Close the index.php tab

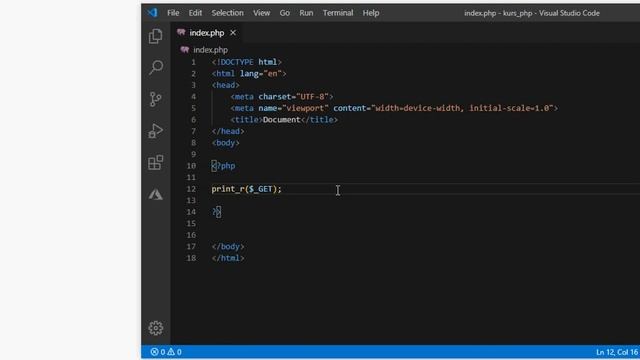point(233,33)
